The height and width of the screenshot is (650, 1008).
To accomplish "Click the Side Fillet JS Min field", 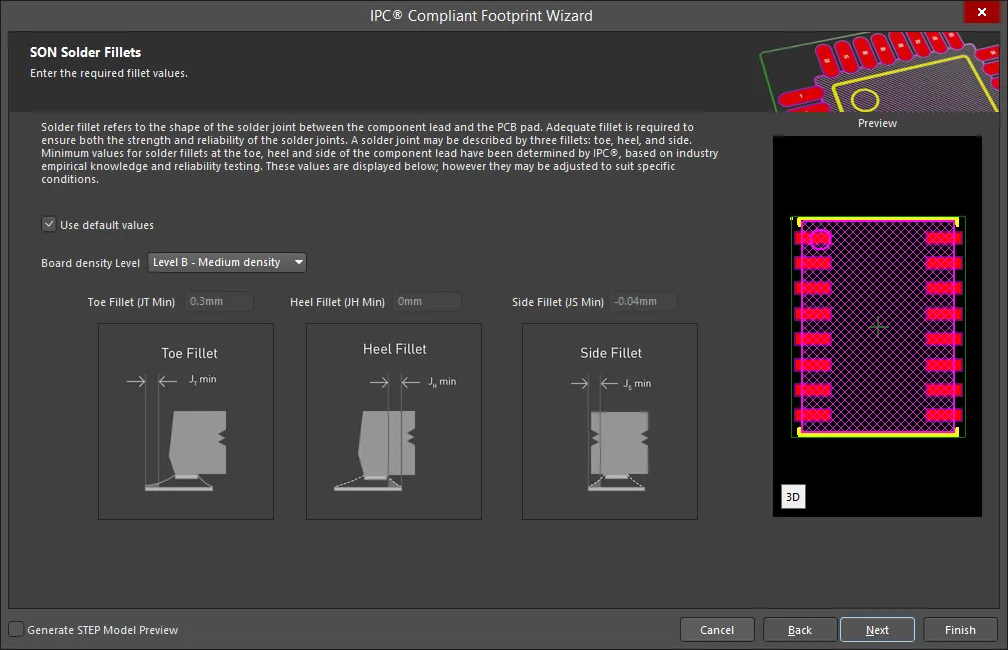I will pos(643,302).
